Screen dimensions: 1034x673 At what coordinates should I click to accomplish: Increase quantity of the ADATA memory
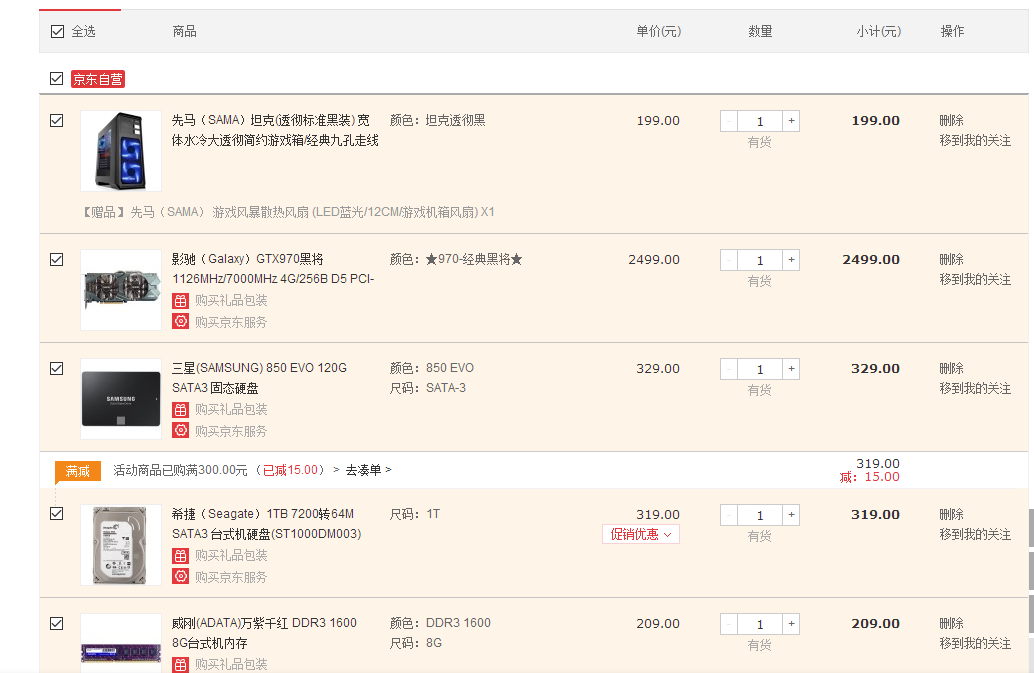tap(791, 624)
